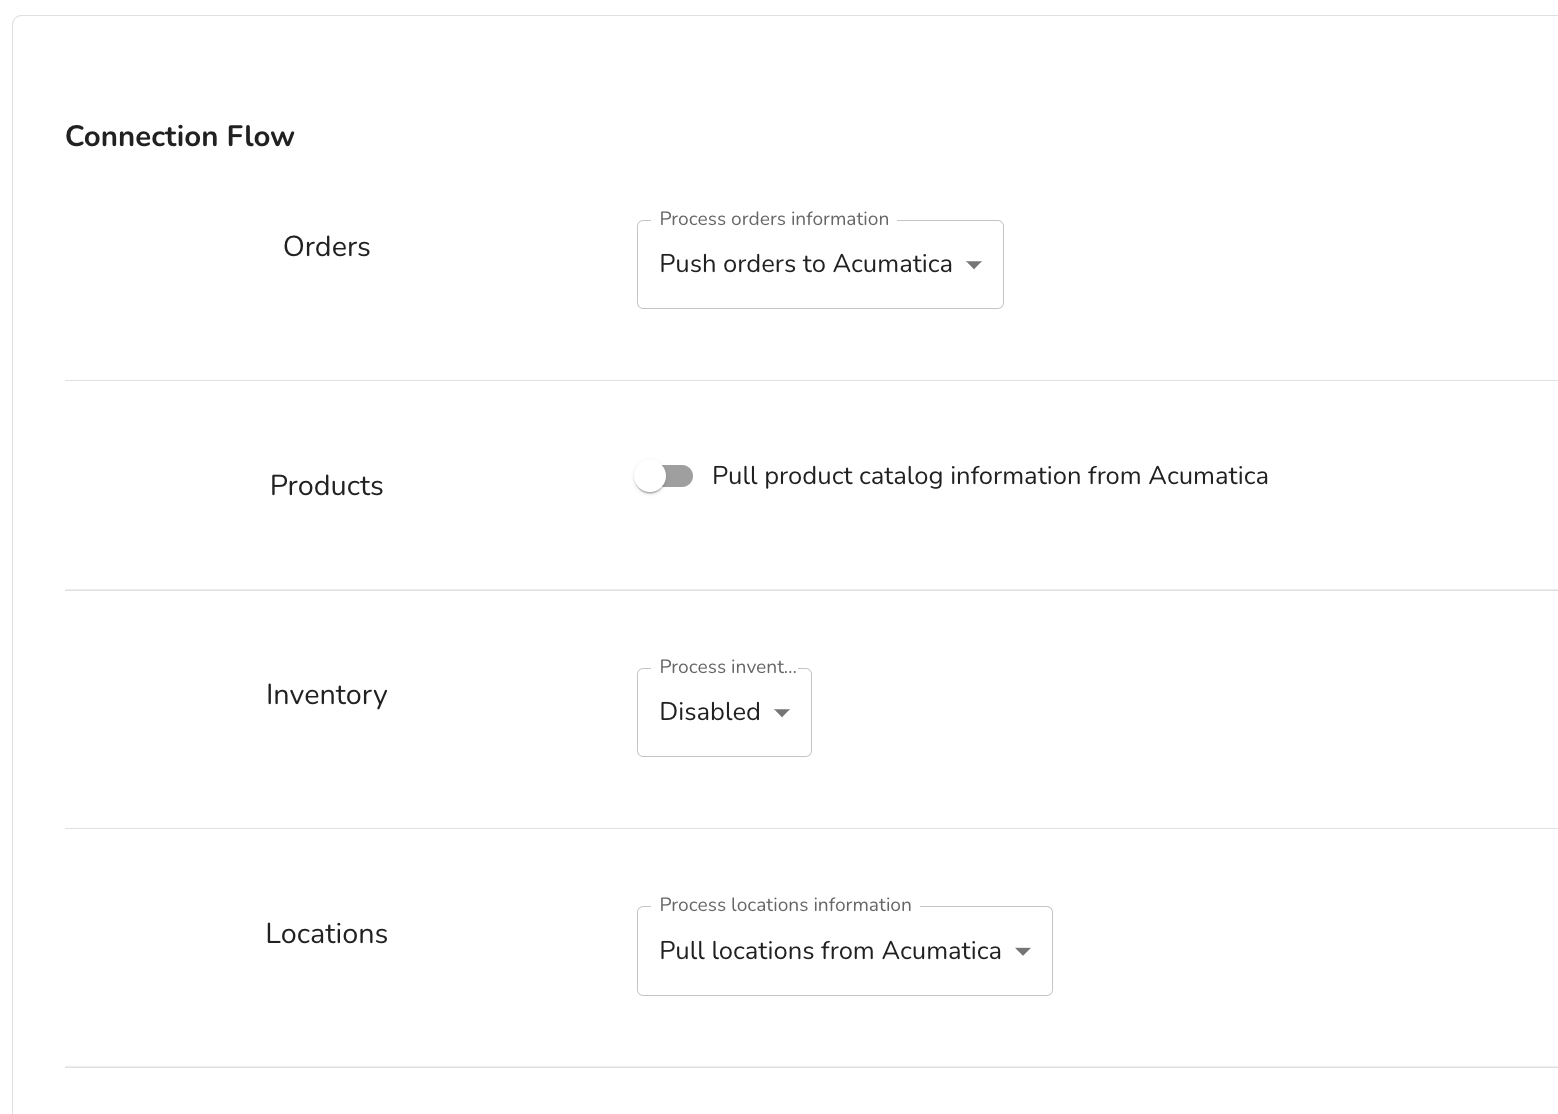1558x1114 pixels.
Task: Click the Process orders information floating label
Action: (774, 219)
